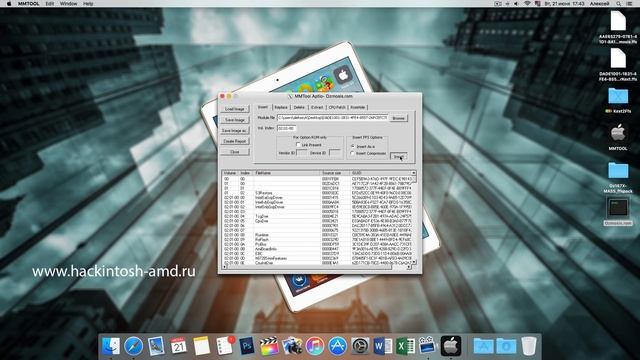Launch Final Cut Pro from dock
Image resolution: width=640 pixels, height=360 pixels.
pyautogui.click(x=269, y=346)
